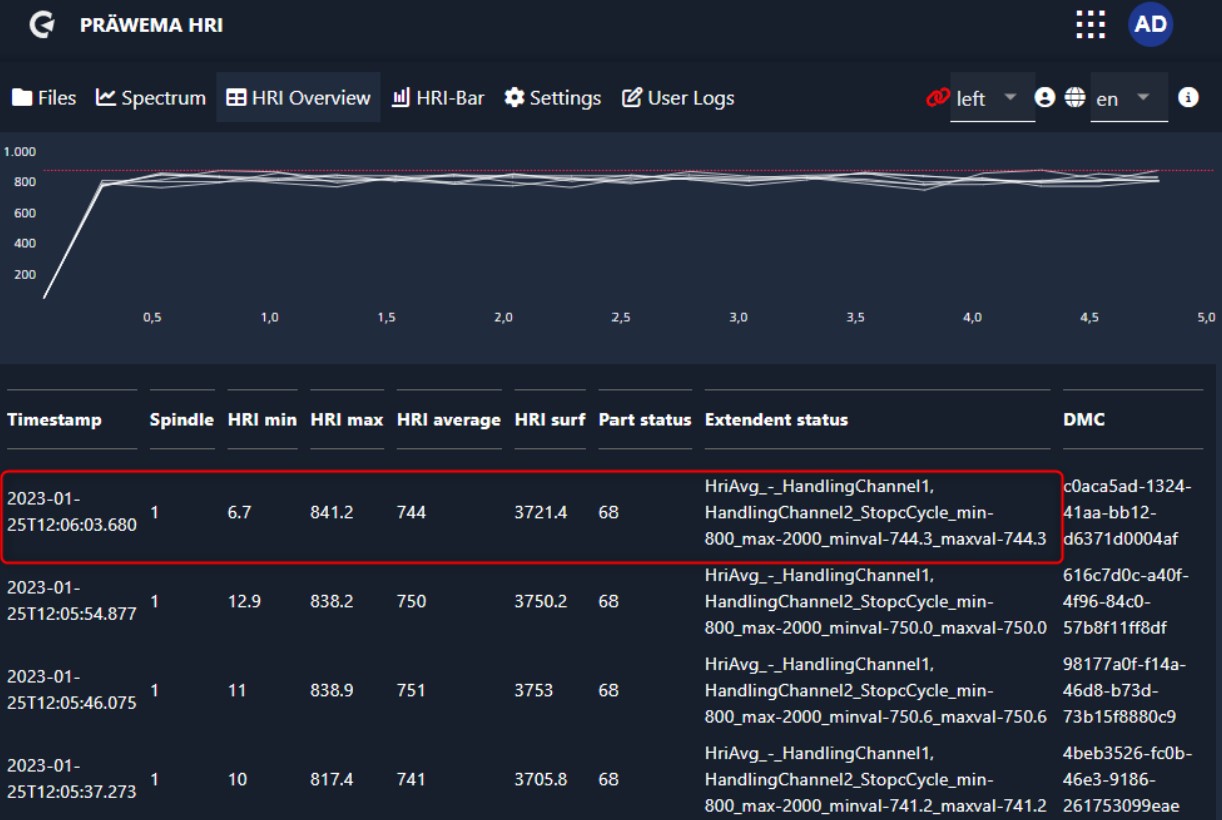The width and height of the screenshot is (1222, 820).
Task: Click the globe language icon
Action: (x=1075, y=98)
